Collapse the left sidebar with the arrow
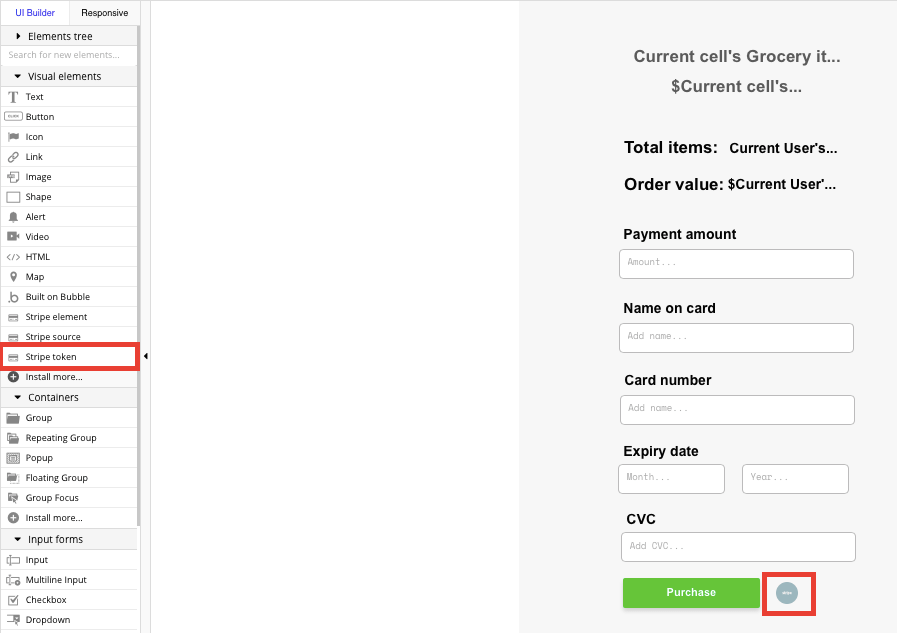897x633 pixels. click(x=144, y=355)
